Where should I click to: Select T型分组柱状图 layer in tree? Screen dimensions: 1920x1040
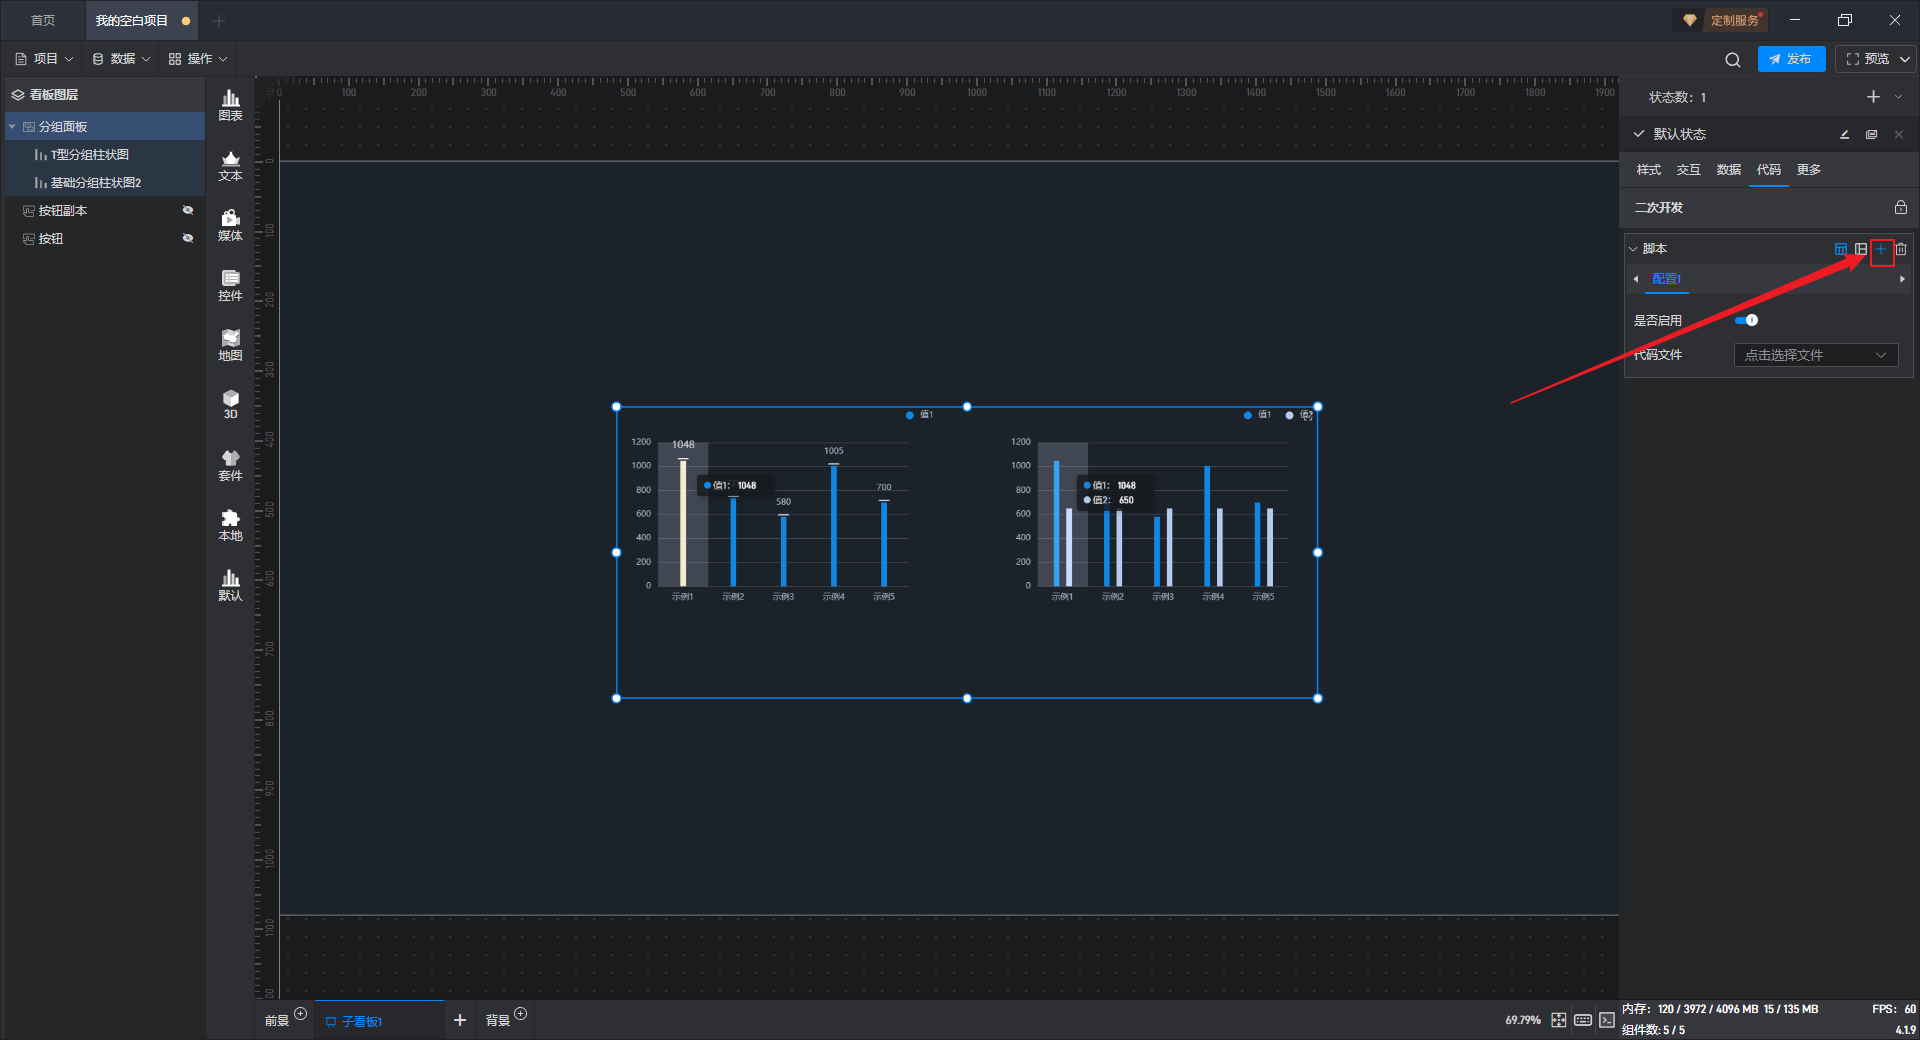coord(90,155)
